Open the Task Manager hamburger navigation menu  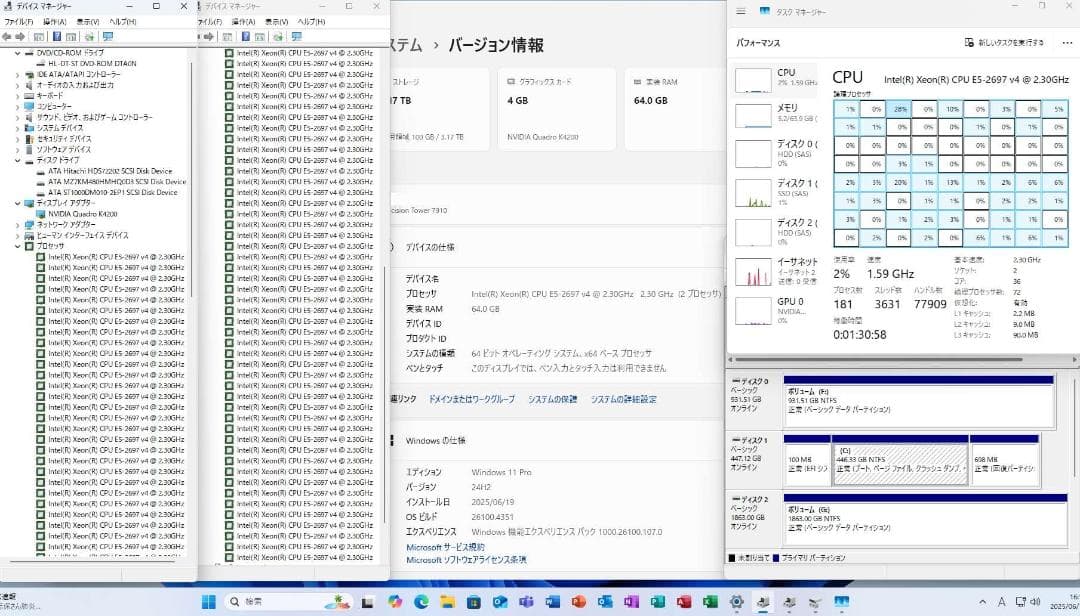(x=741, y=11)
